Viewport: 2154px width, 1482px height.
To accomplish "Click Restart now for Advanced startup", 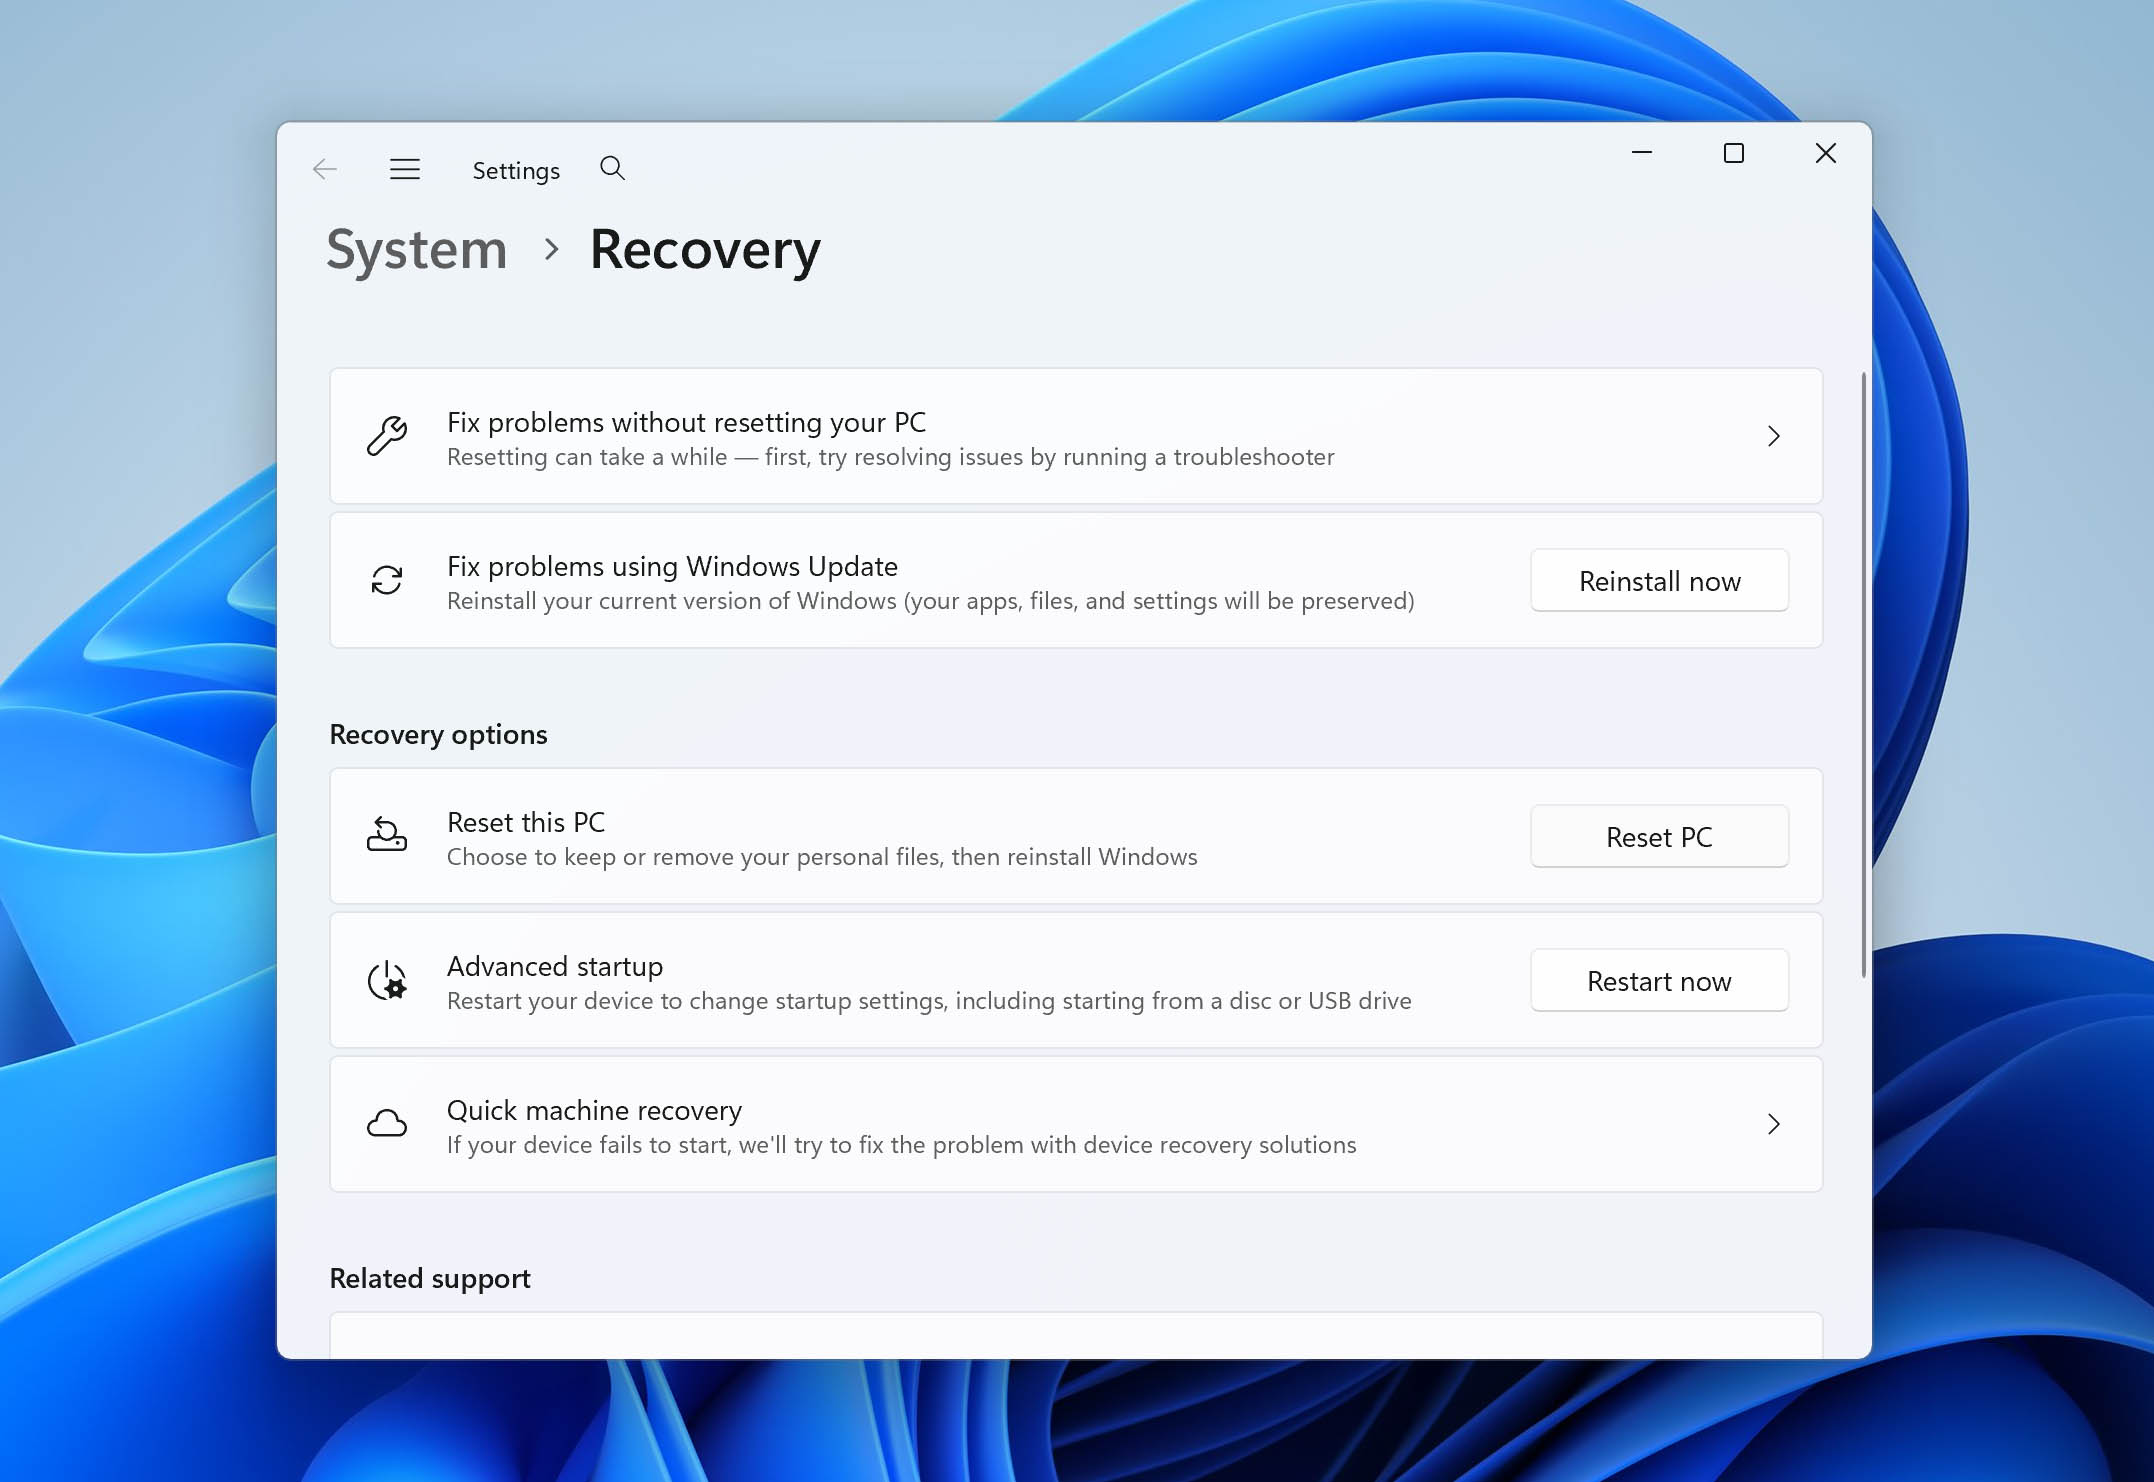I will click(x=1659, y=980).
